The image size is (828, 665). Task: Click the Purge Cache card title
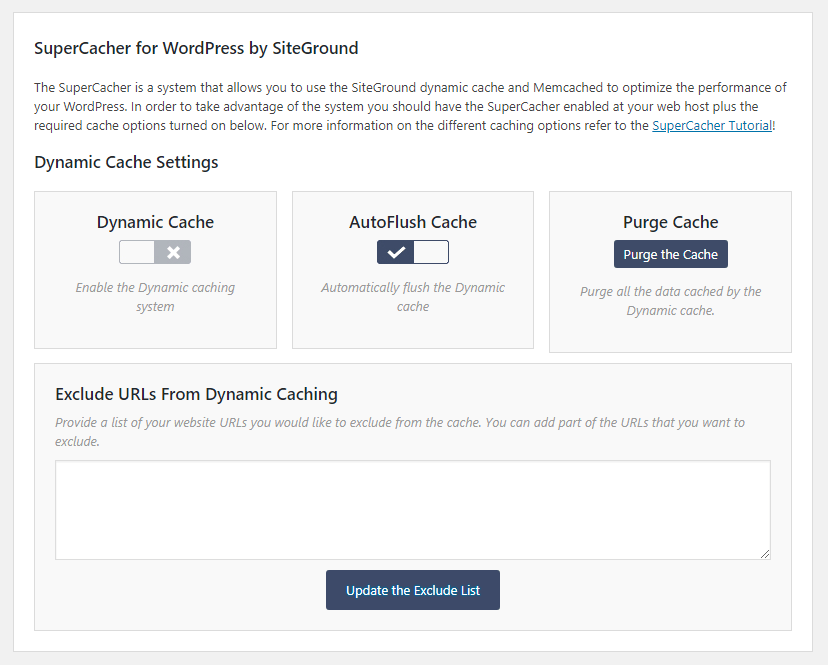pyautogui.click(x=670, y=222)
